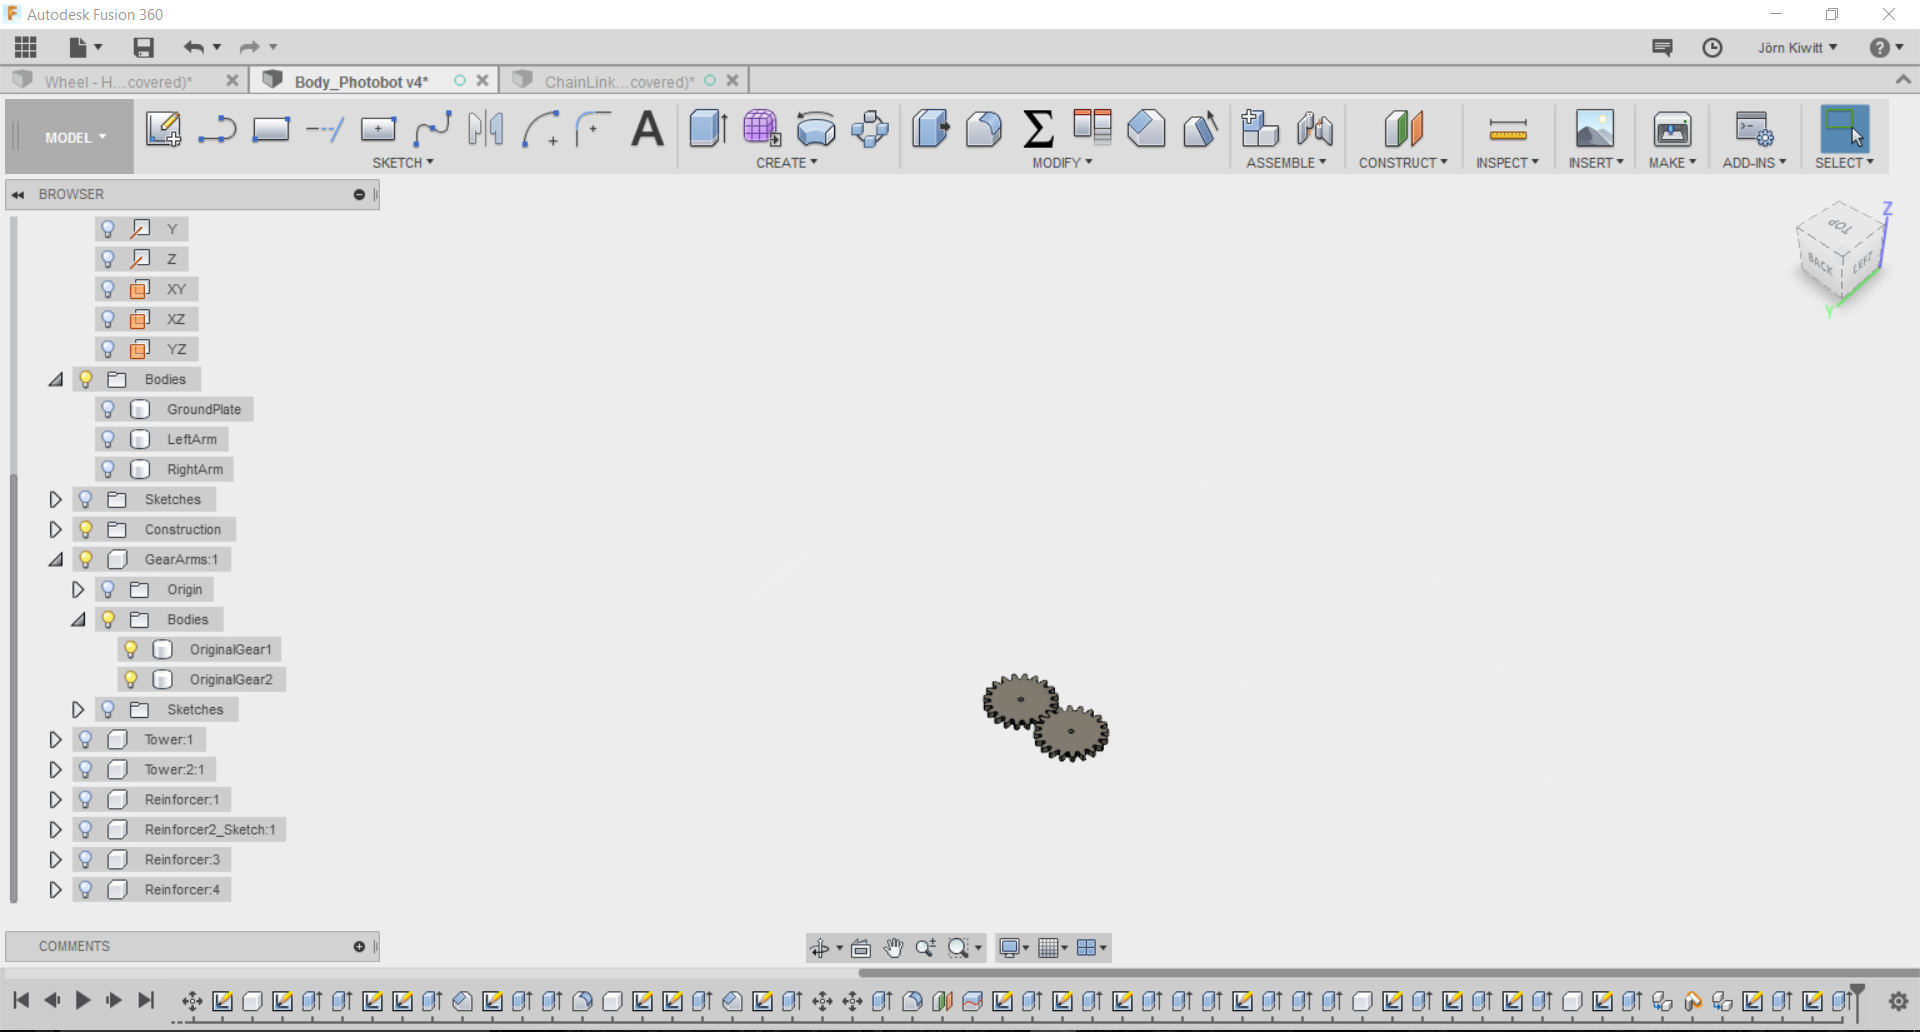1920x1032 pixels.
Task: Open the CREATE menu
Action: [x=787, y=162]
